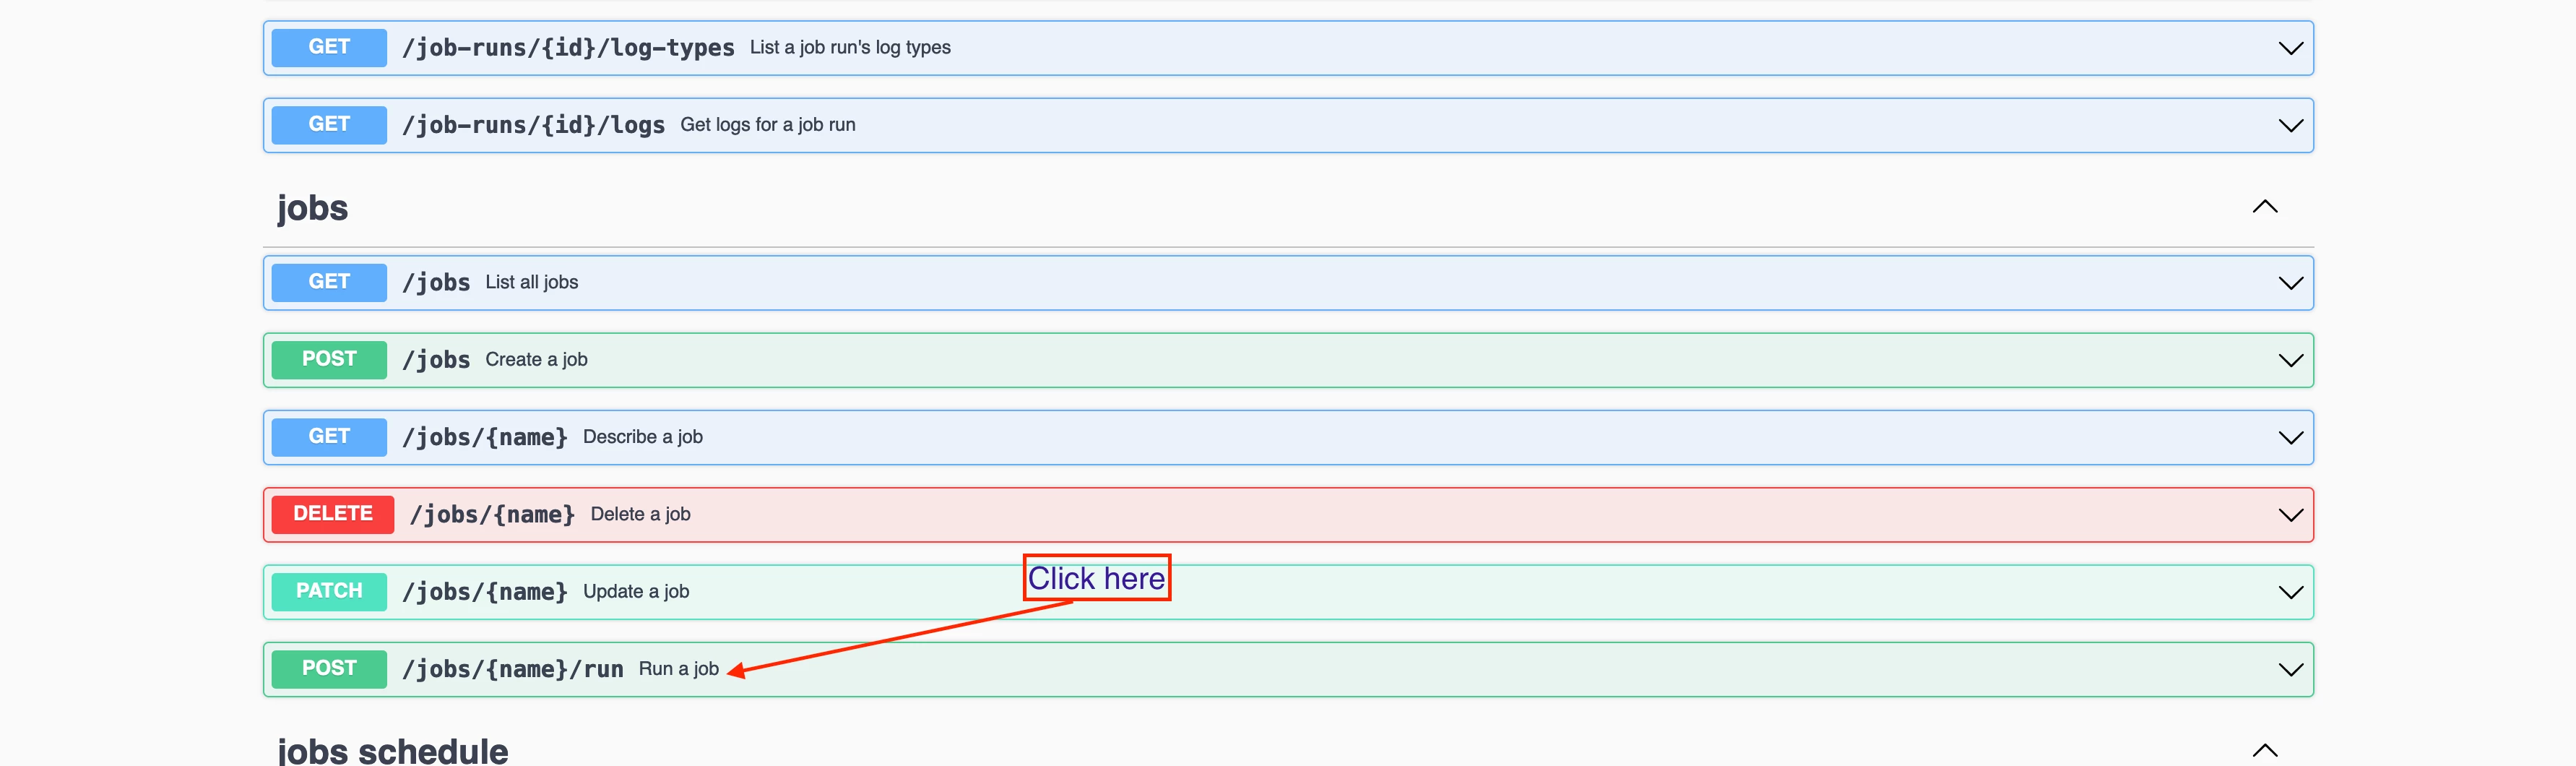Expand the Run a job chevron
This screenshot has width=2576, height=766.
point(2290,669)
